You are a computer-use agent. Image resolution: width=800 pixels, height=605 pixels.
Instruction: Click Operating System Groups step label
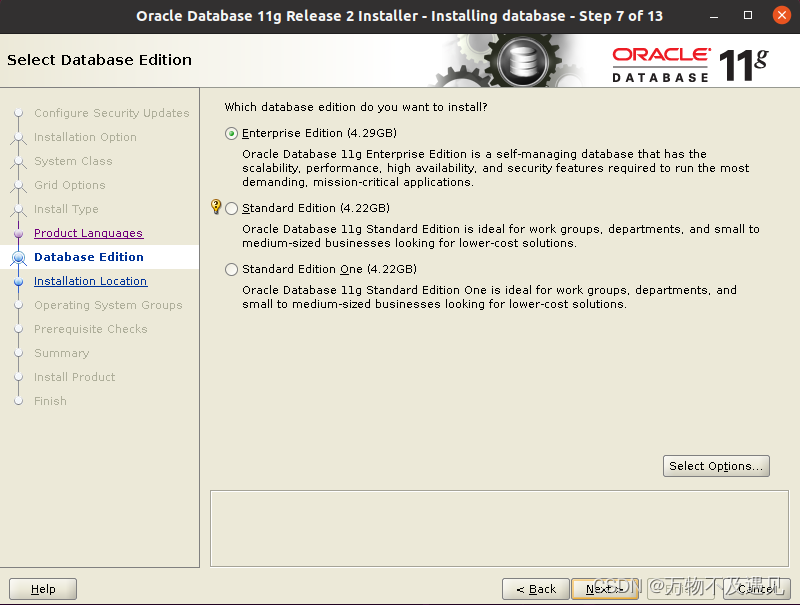pyautogui.click(x=108, y=305)
